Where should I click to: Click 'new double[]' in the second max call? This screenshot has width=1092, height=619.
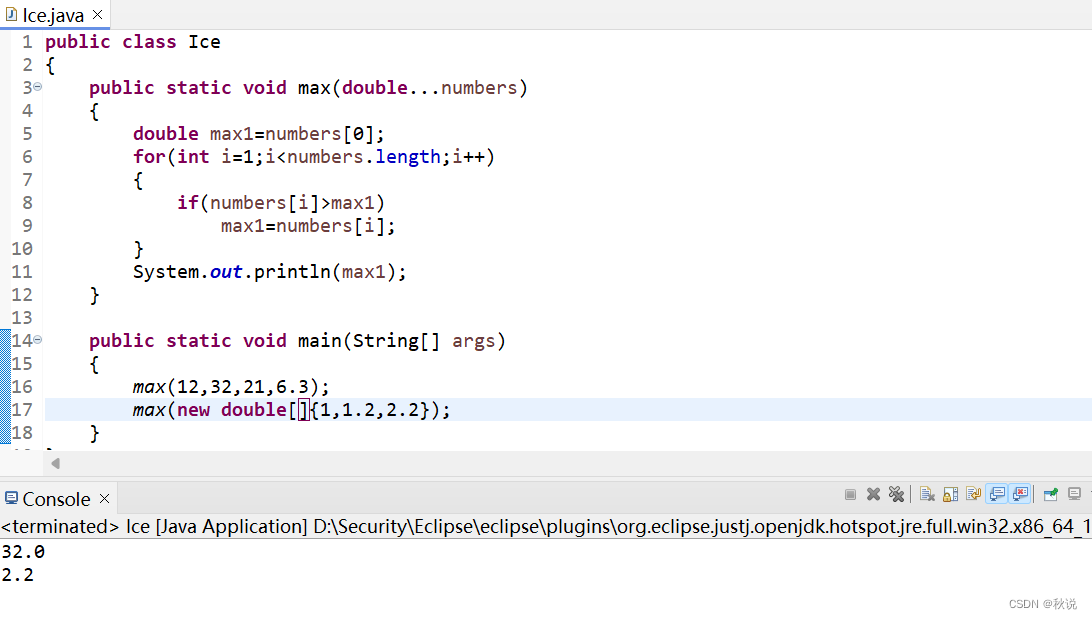pyautogui.click(x=242, y=410)
